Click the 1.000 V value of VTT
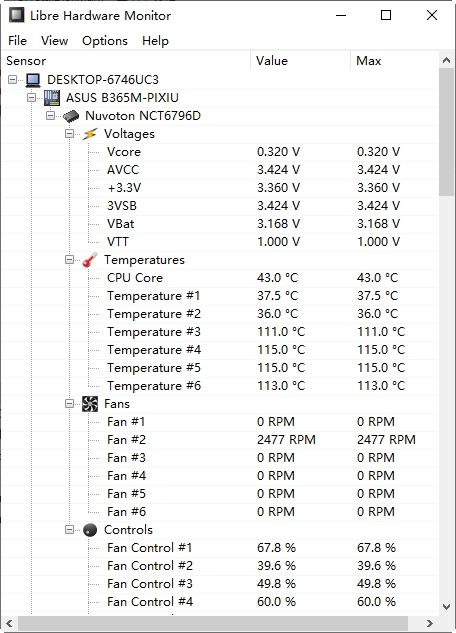456x633 pixels. (x=278, y=242)
